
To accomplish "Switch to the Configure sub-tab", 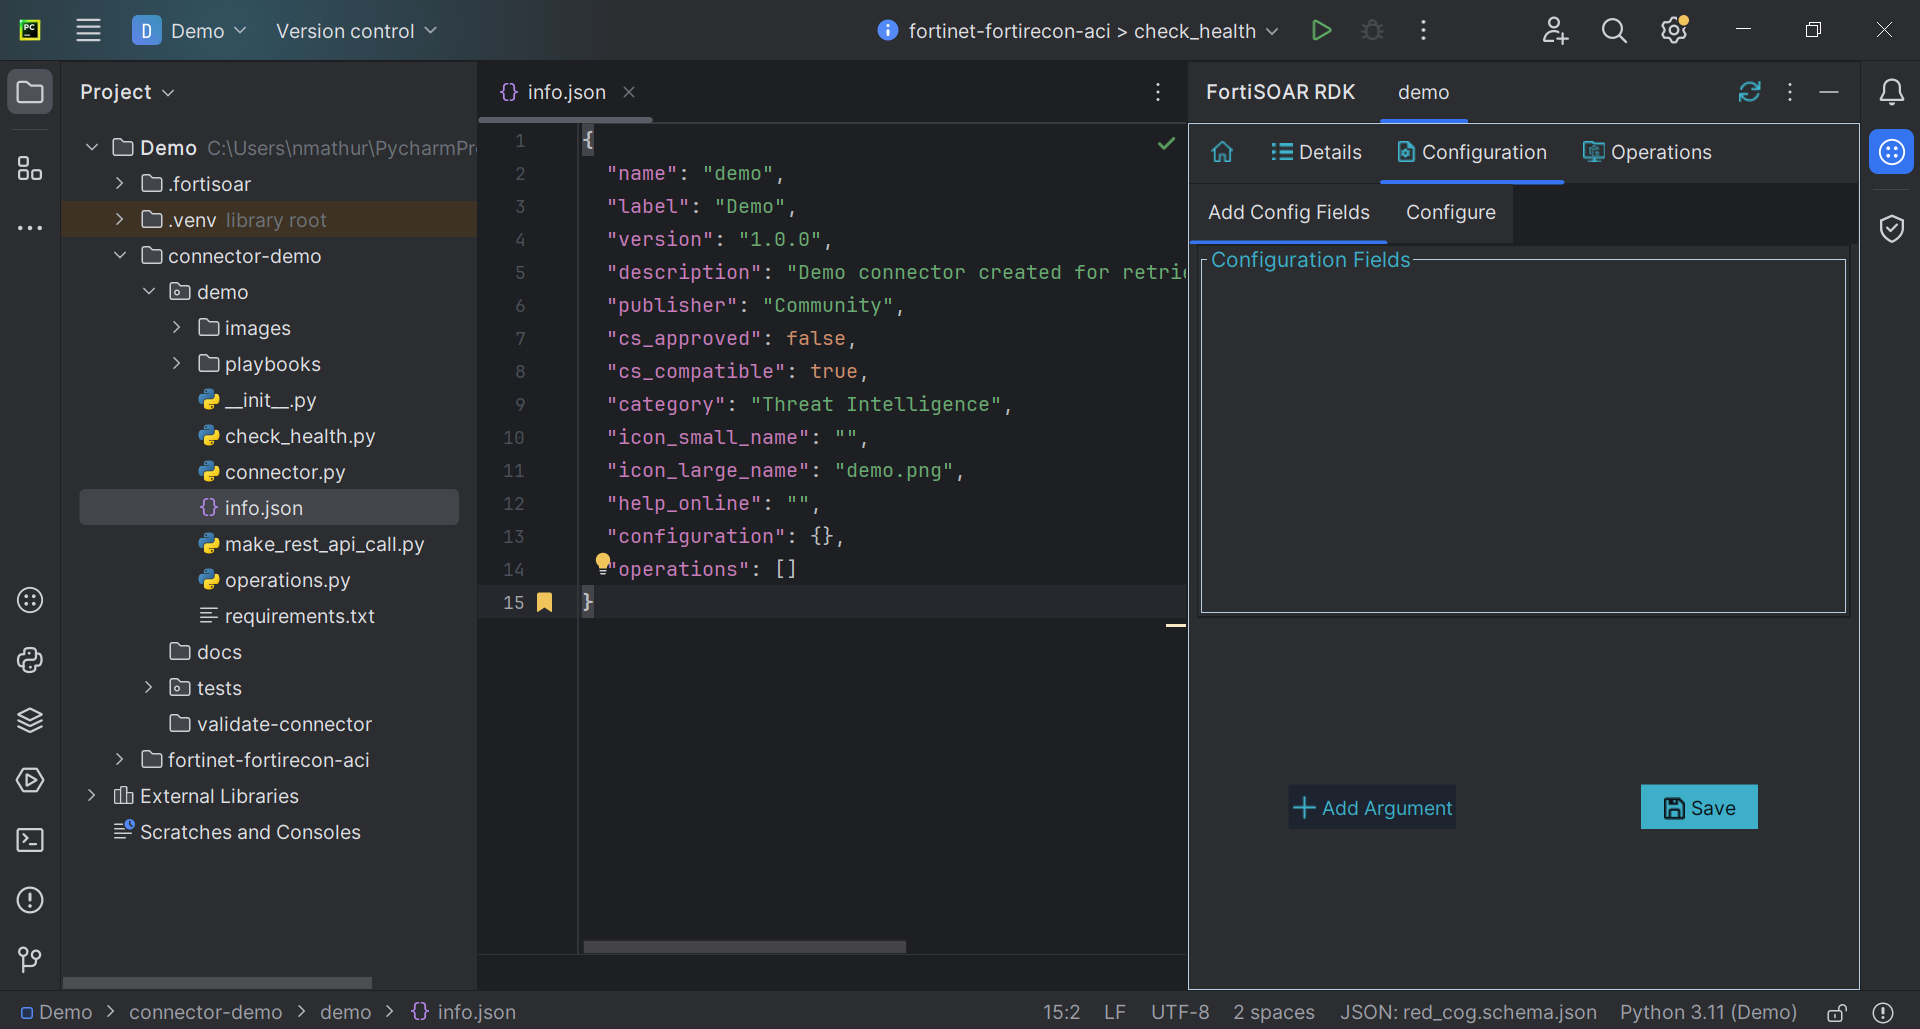I will click(1450, 212).
